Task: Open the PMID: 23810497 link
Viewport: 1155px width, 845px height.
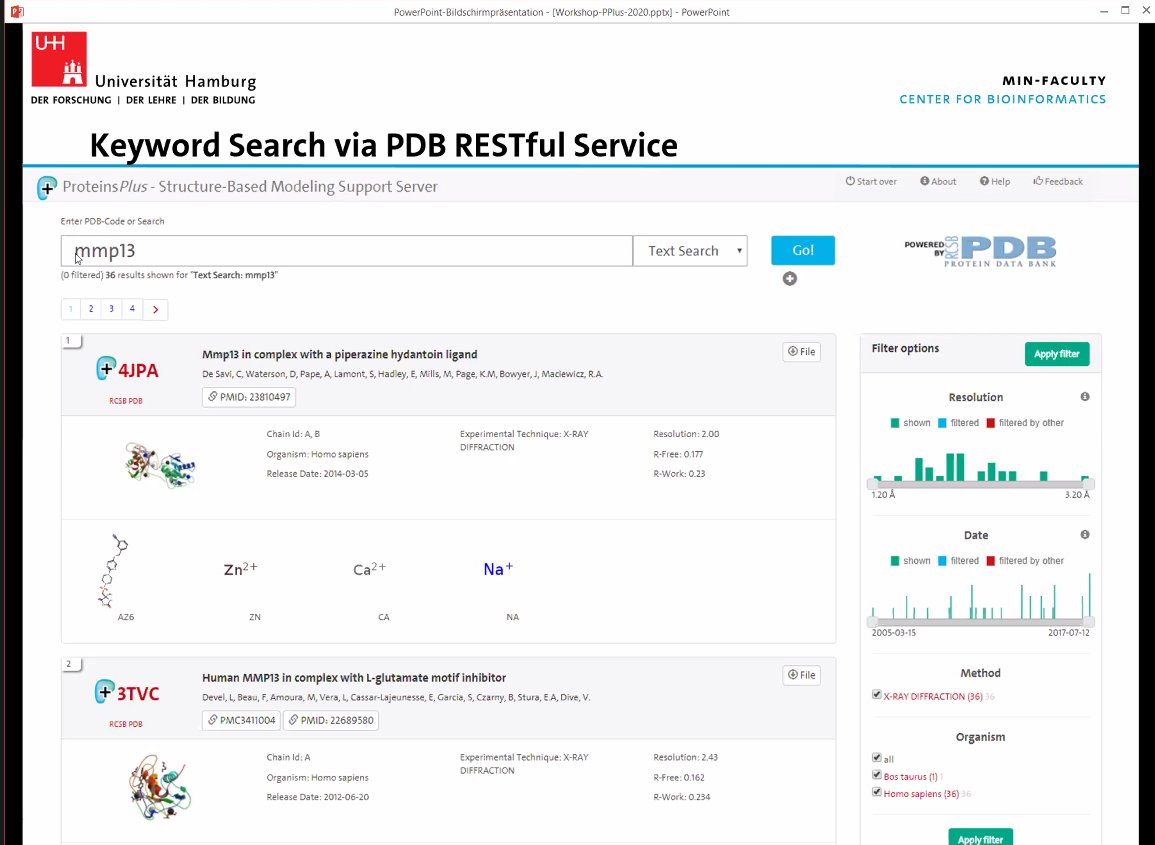Action: click(249, 397)
